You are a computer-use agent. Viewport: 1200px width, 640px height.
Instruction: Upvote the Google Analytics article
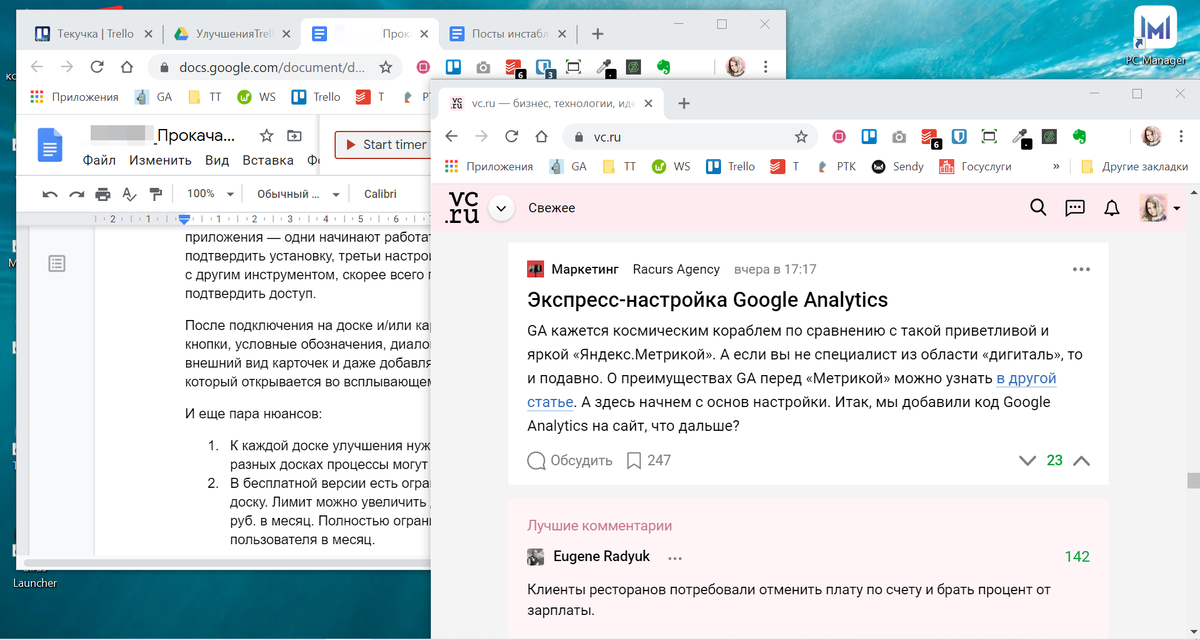click(1081, 461)
